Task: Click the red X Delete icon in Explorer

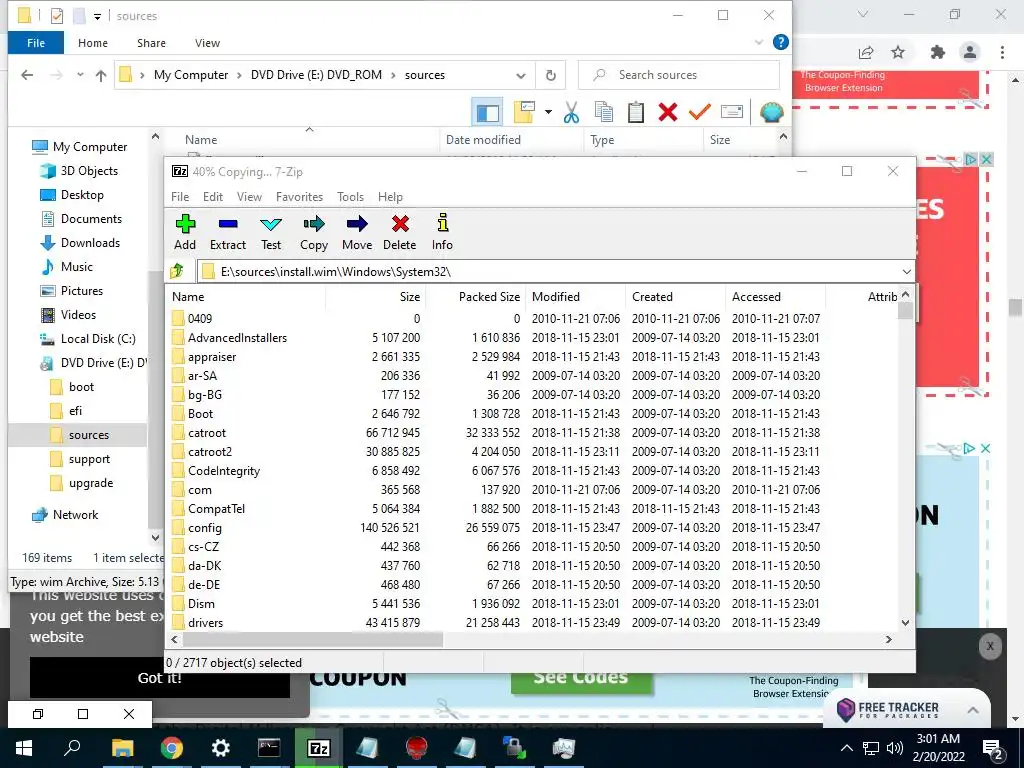Action: (667, 112)
